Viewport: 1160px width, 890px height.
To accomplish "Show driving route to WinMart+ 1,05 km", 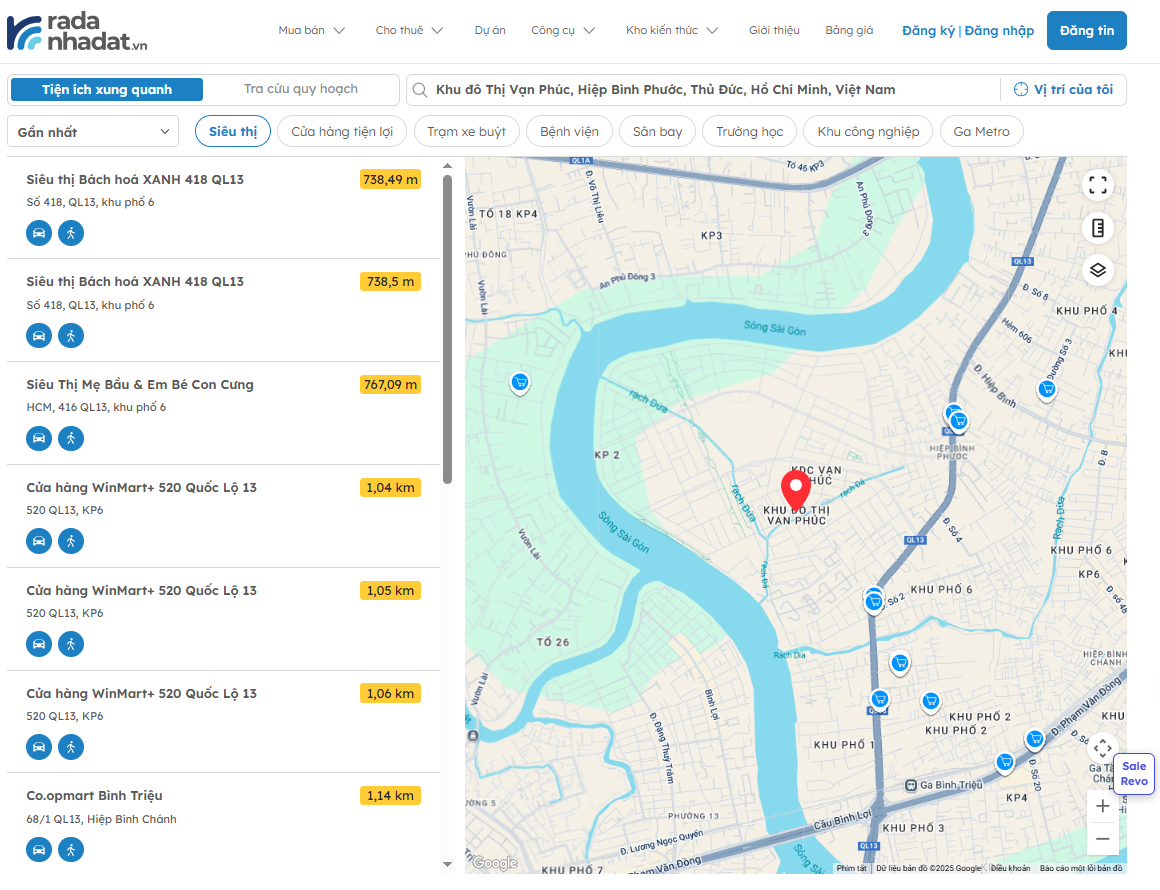I will coord(39,644).
